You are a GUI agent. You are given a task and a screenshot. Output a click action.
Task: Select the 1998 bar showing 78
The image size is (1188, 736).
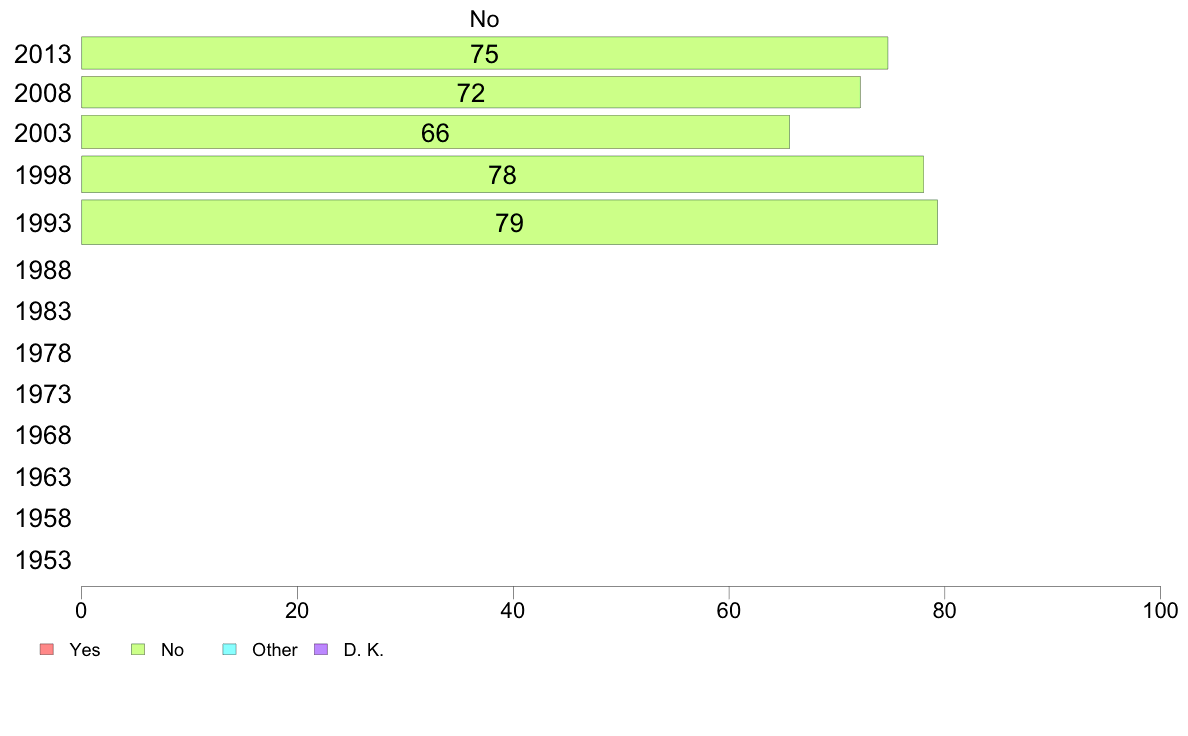pos(502,174)
